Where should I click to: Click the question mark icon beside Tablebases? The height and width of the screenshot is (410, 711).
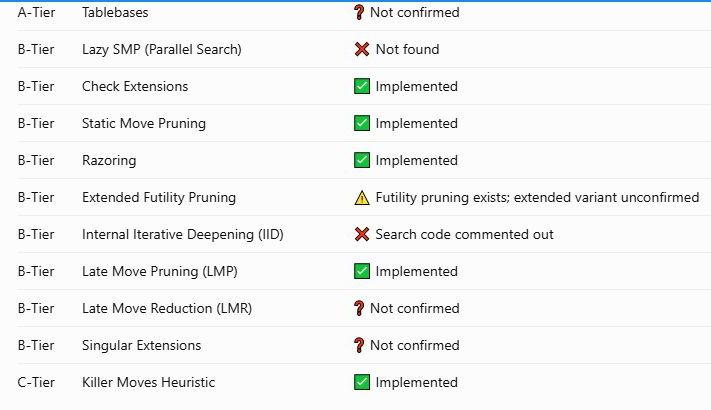pos(359,12)
